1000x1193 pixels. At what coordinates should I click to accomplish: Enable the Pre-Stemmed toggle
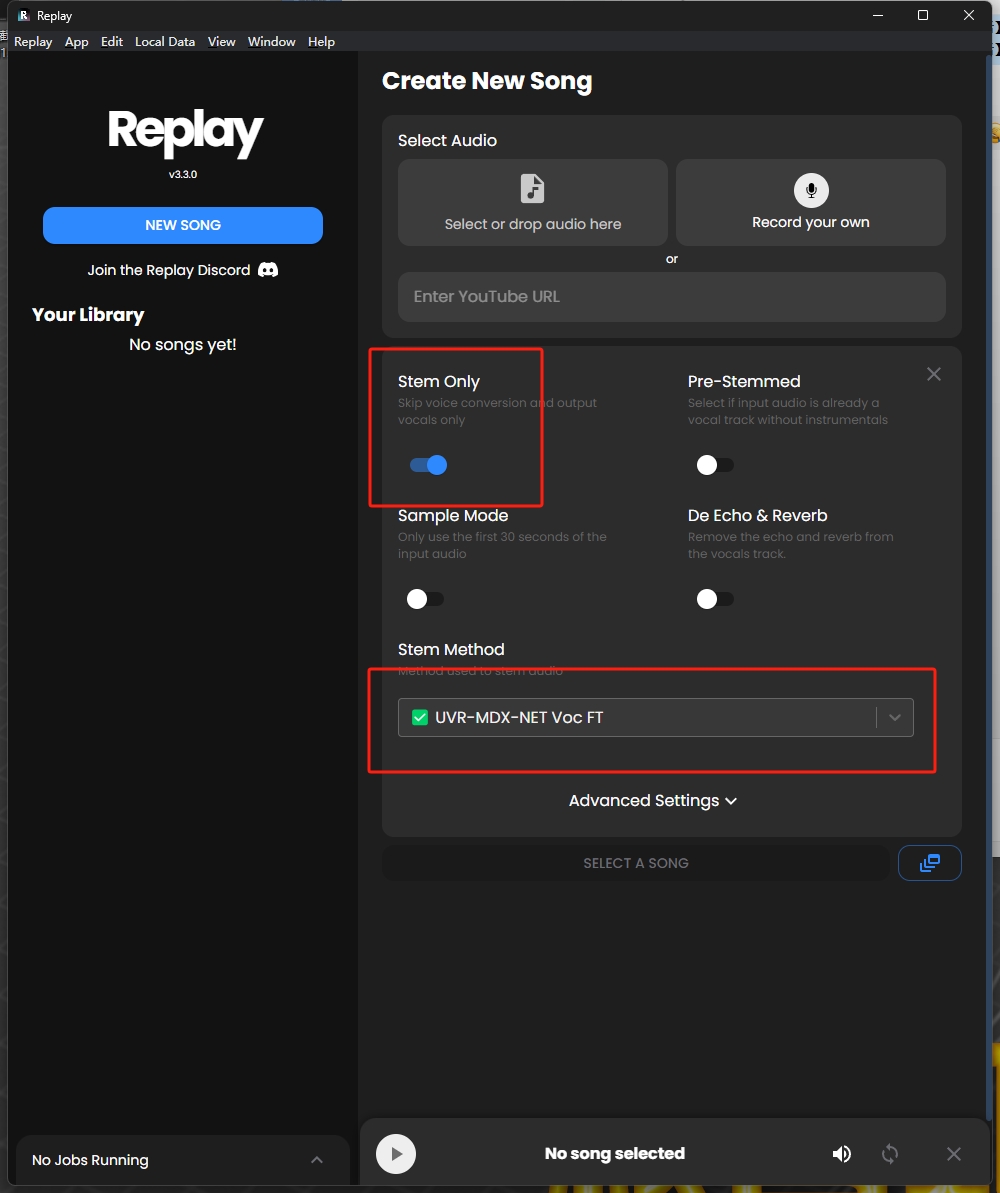coord(715,465)
